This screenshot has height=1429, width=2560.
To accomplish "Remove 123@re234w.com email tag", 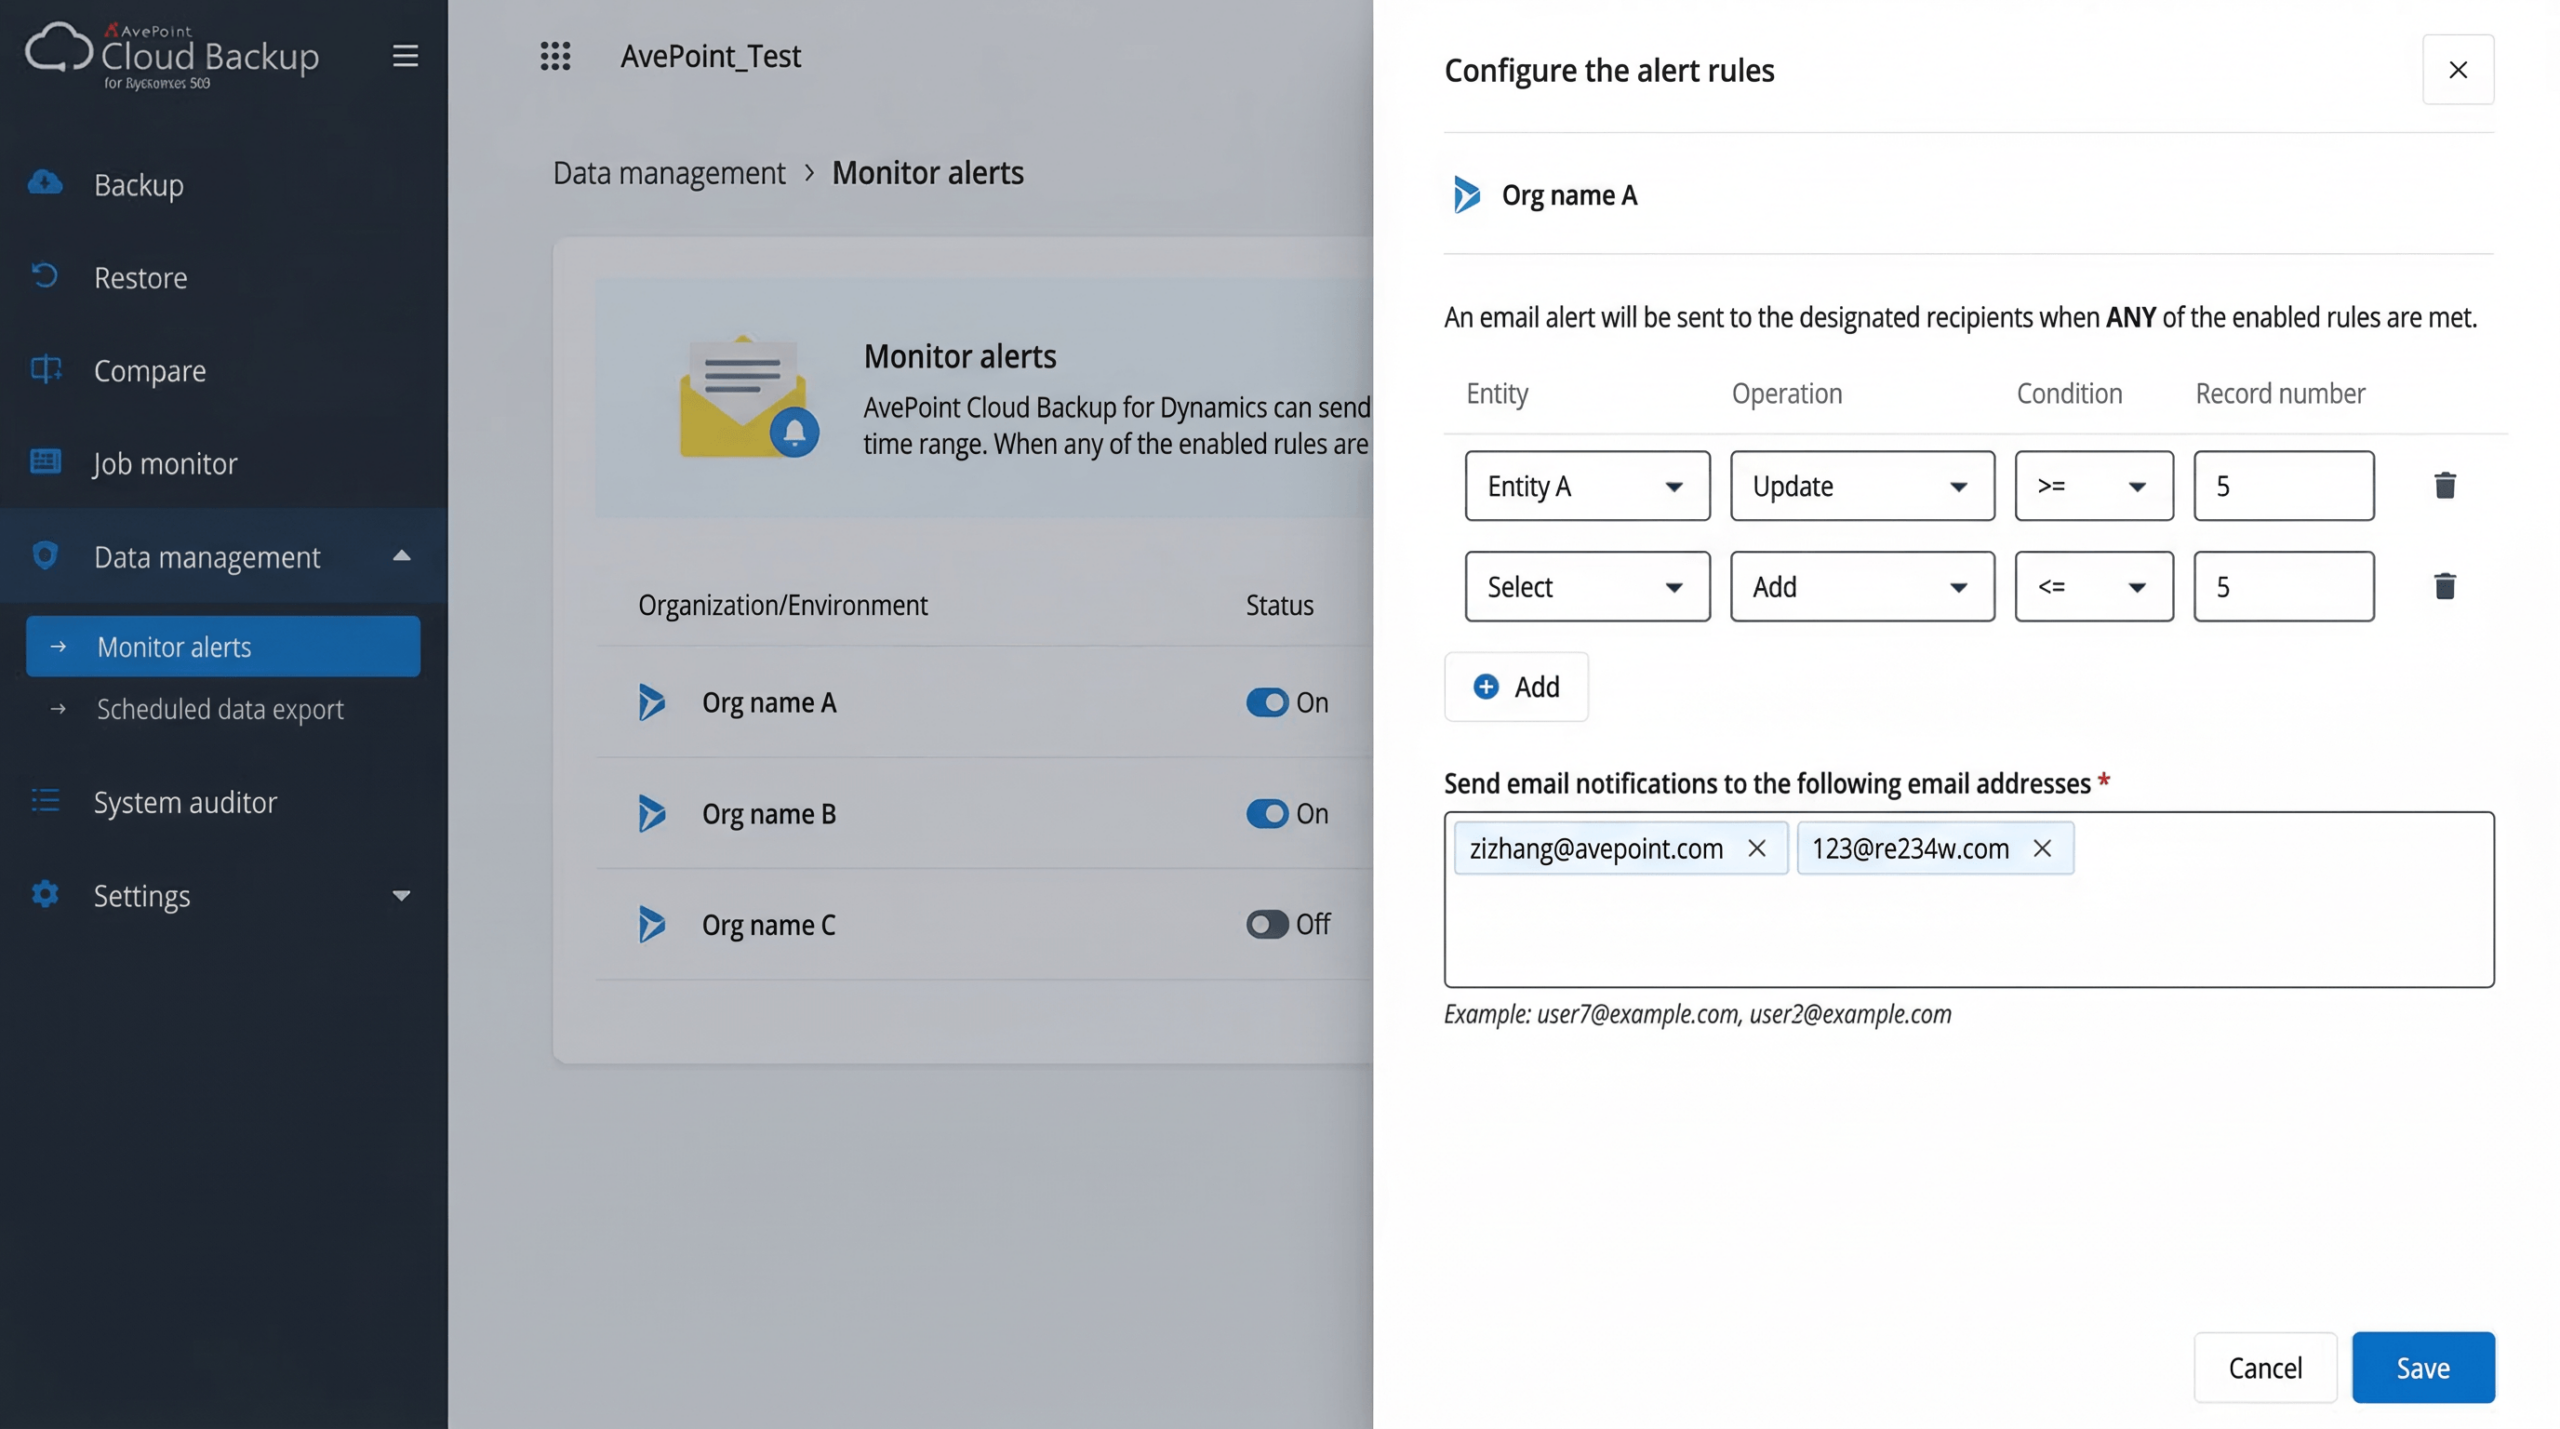I will pyautogui.click(x=2042, y=848).
